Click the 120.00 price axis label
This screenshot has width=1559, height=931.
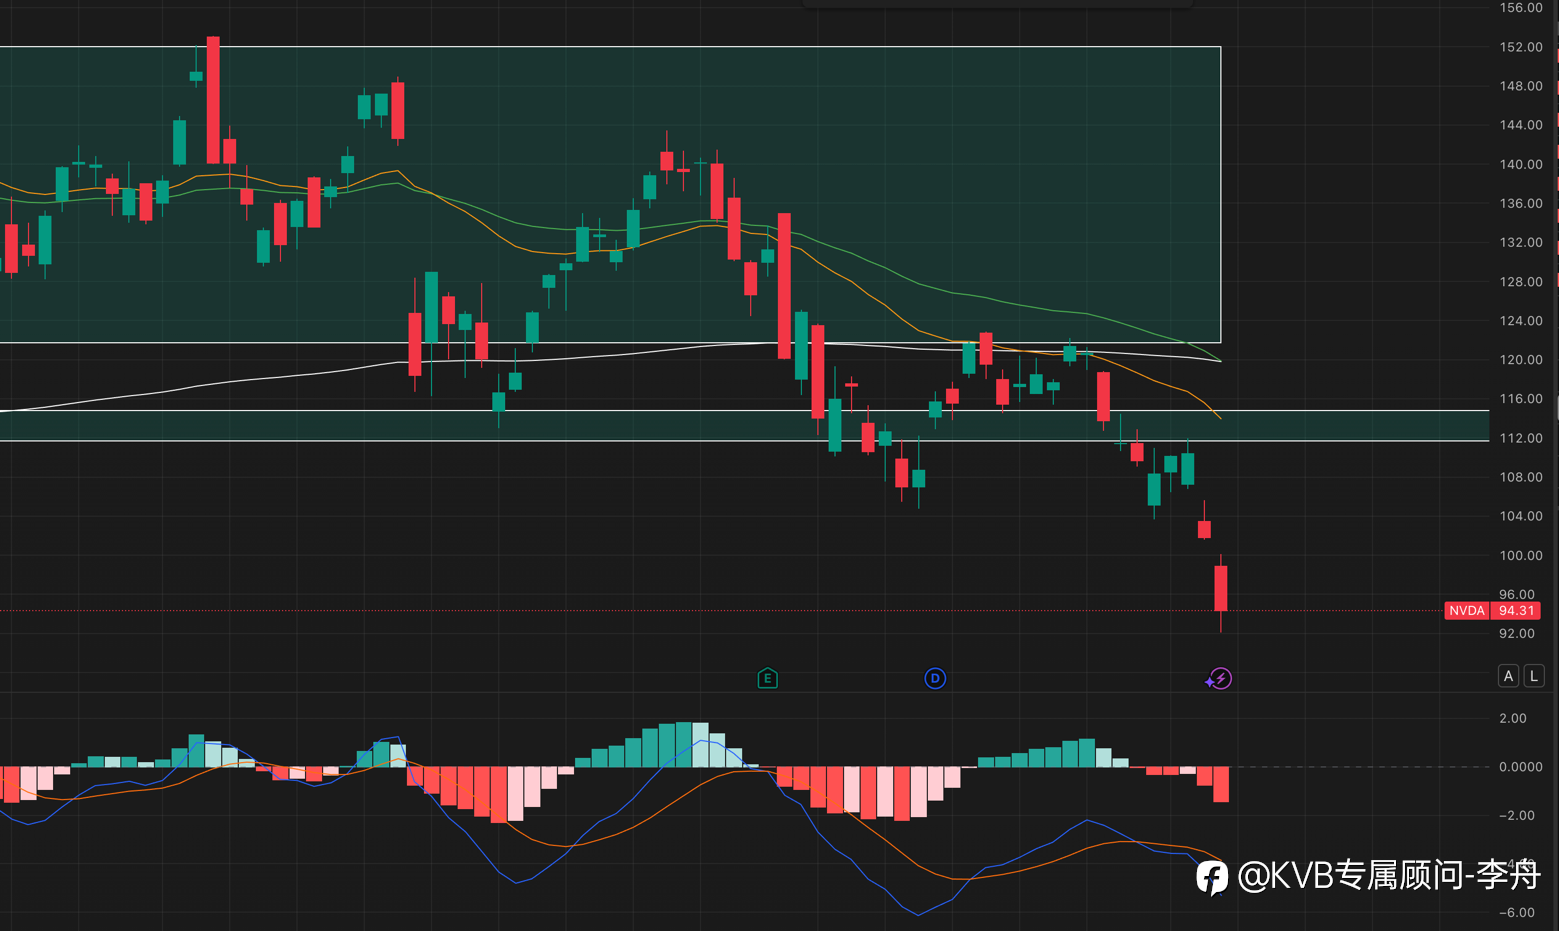coord(1521,360)
